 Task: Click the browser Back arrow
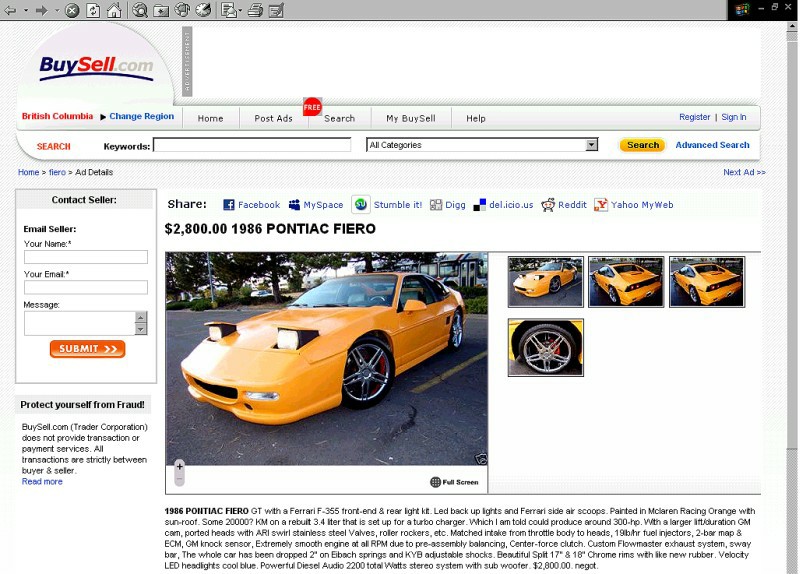10,10
